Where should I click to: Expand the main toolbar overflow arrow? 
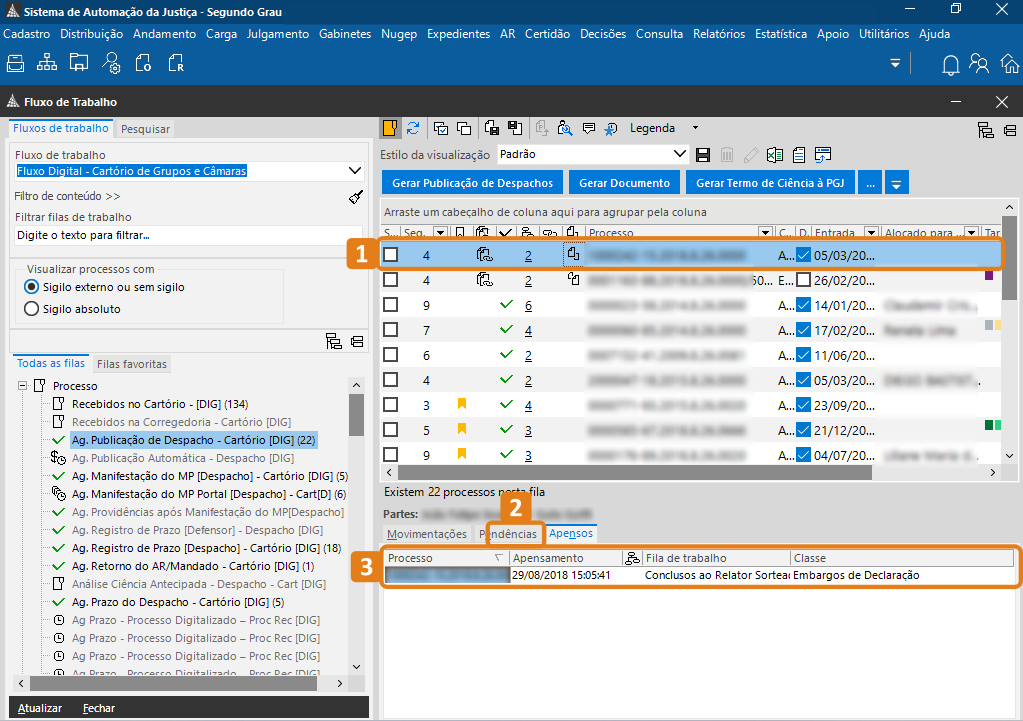[x=895, y=63]
